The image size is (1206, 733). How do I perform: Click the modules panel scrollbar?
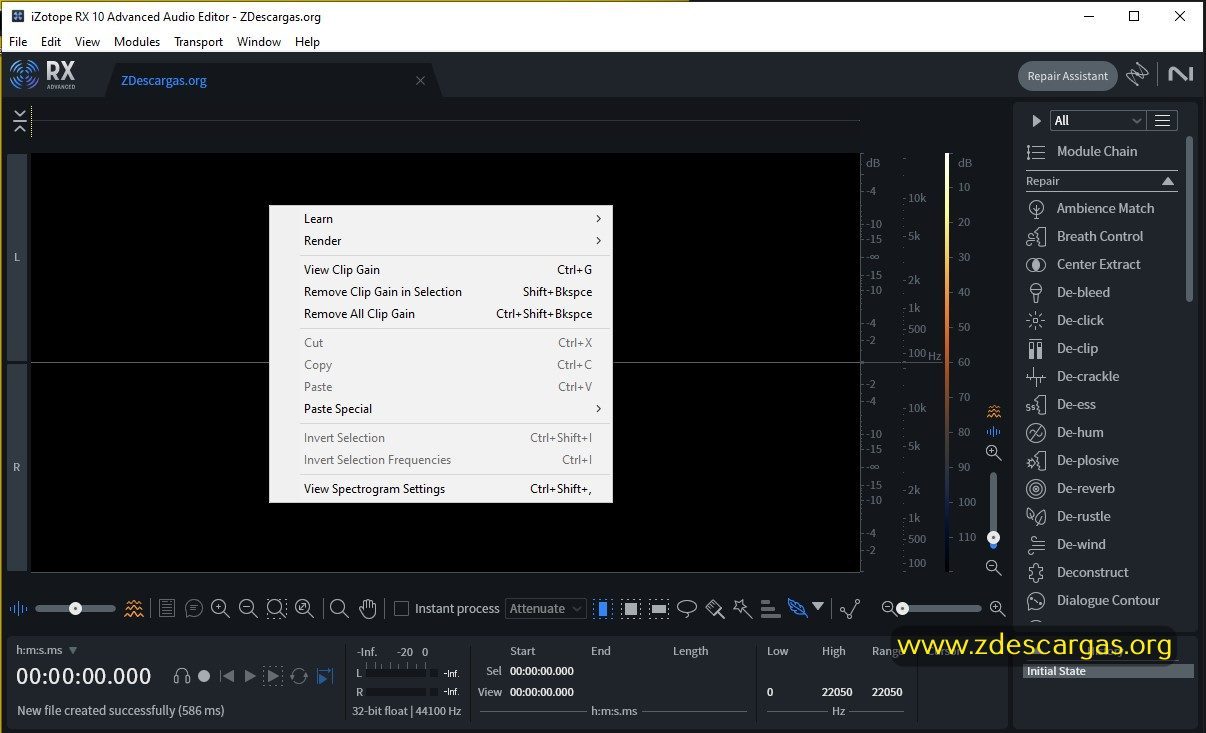click(x=1189, y=218)
